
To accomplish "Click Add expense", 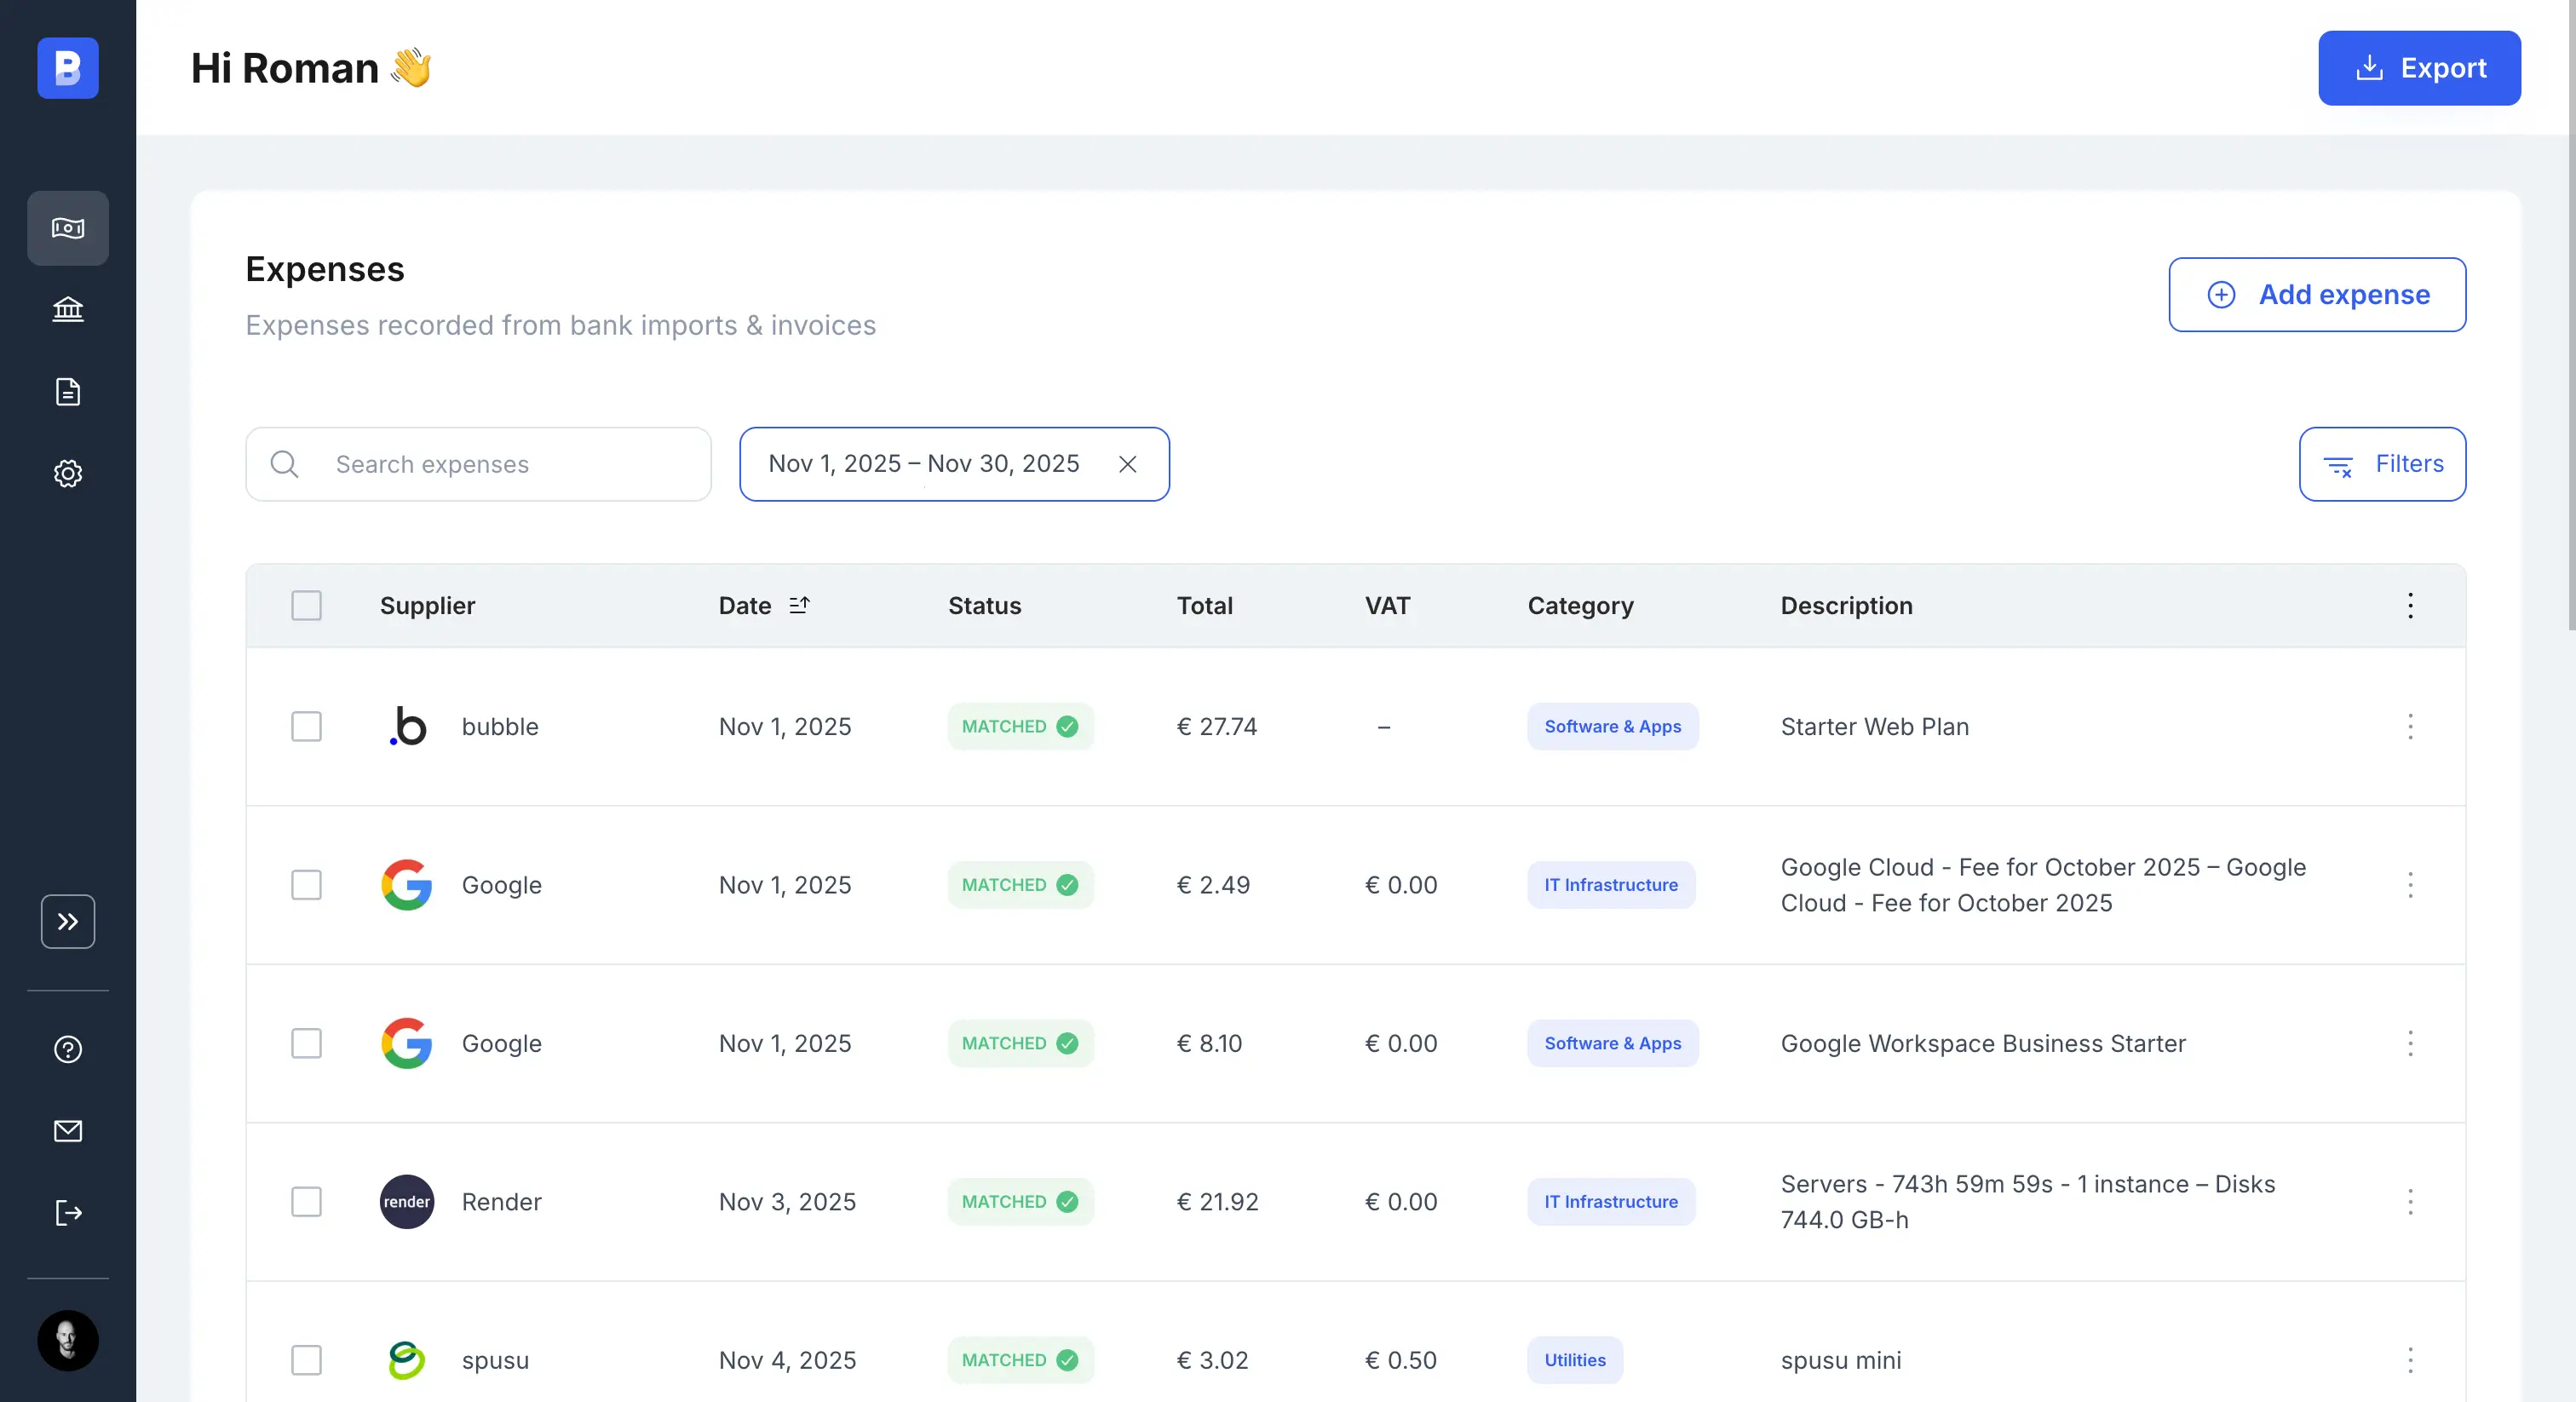I will point(2318,294).
